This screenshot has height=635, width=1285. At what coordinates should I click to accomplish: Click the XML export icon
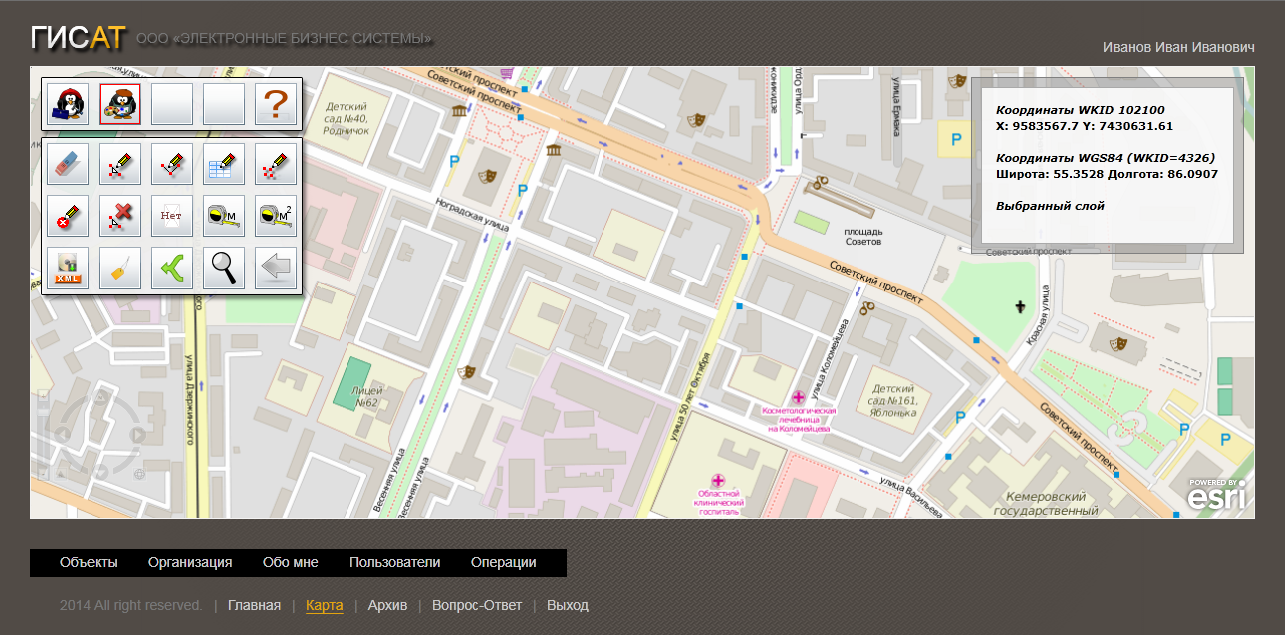pos(68,268)
